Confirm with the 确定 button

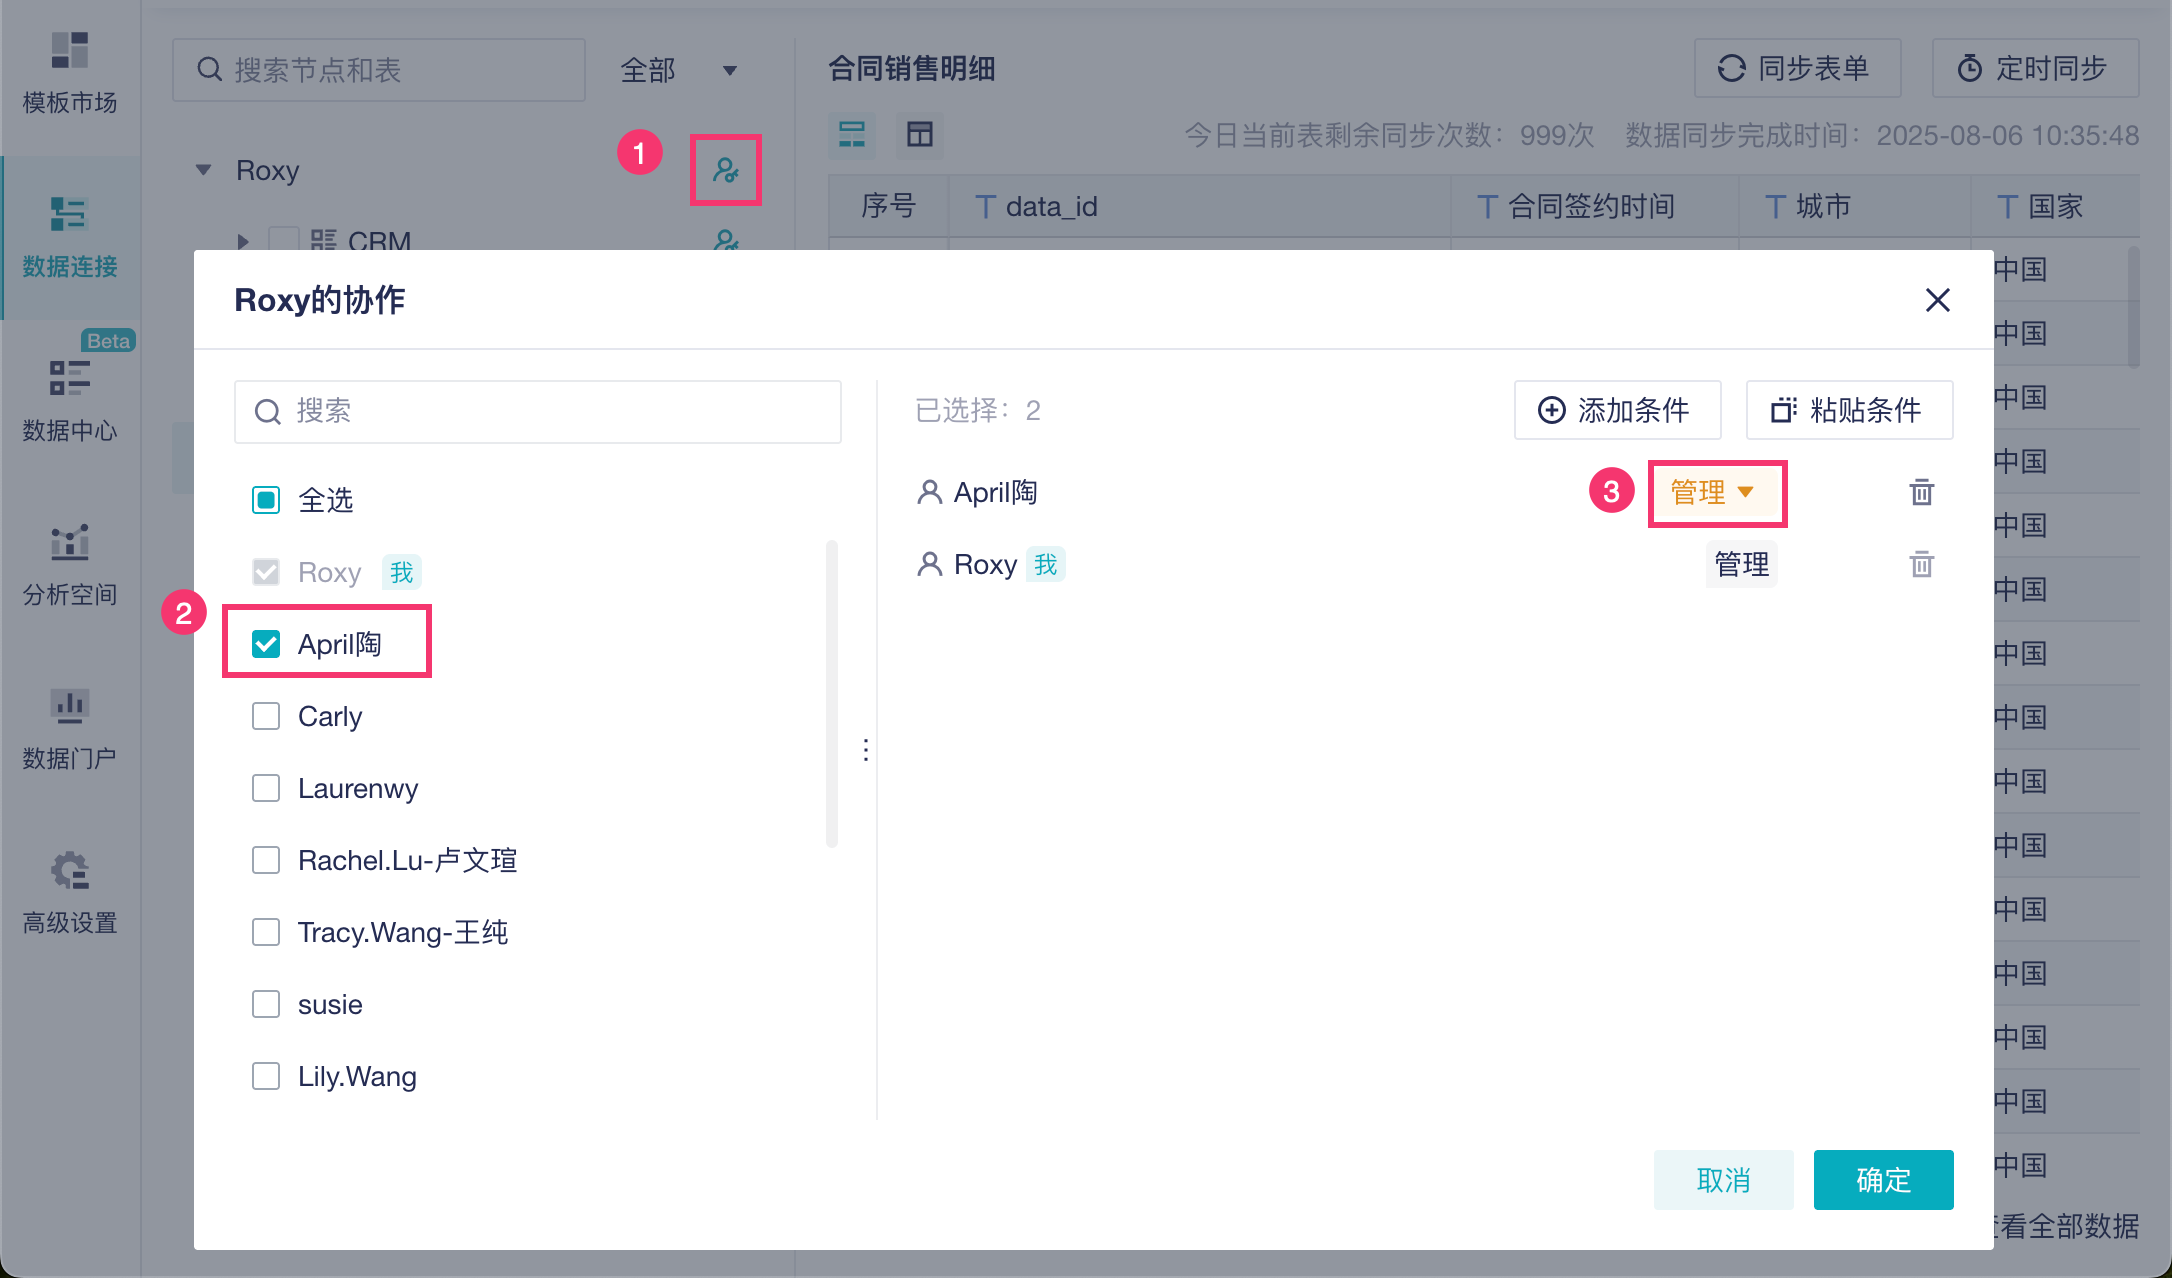point(1882,1180)
